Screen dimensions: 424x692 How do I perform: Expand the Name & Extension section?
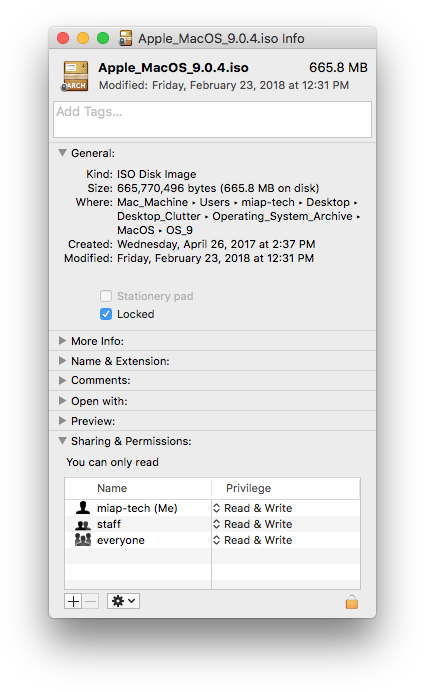coord(63,361)
